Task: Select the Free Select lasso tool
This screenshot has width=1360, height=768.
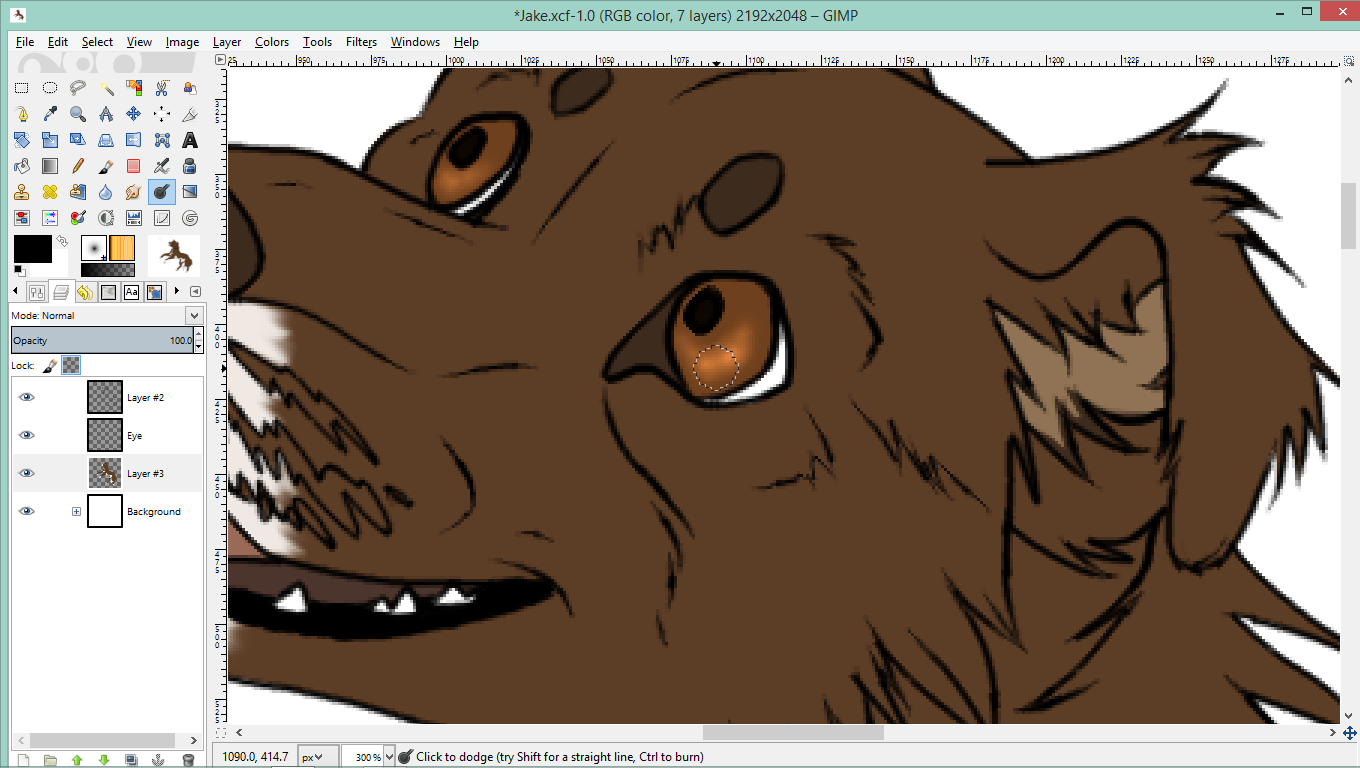Action: [x=77, y=87]
